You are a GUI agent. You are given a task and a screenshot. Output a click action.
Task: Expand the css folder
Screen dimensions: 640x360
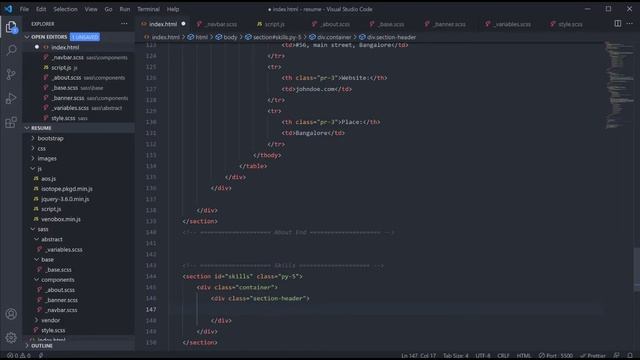click(42, 149)
